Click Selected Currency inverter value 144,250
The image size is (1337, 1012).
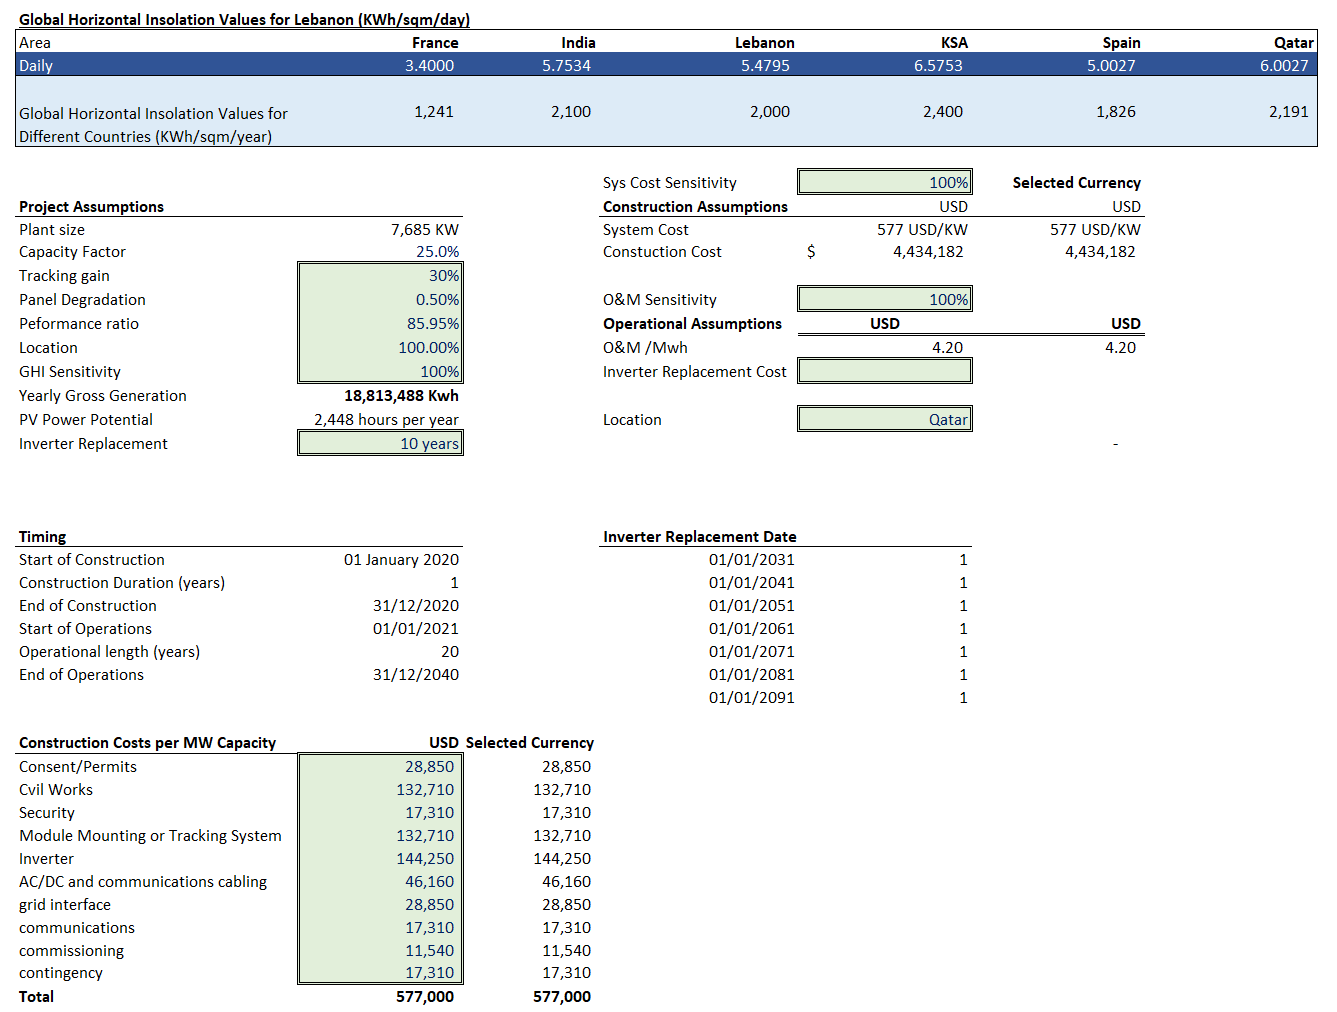(562, 858)
